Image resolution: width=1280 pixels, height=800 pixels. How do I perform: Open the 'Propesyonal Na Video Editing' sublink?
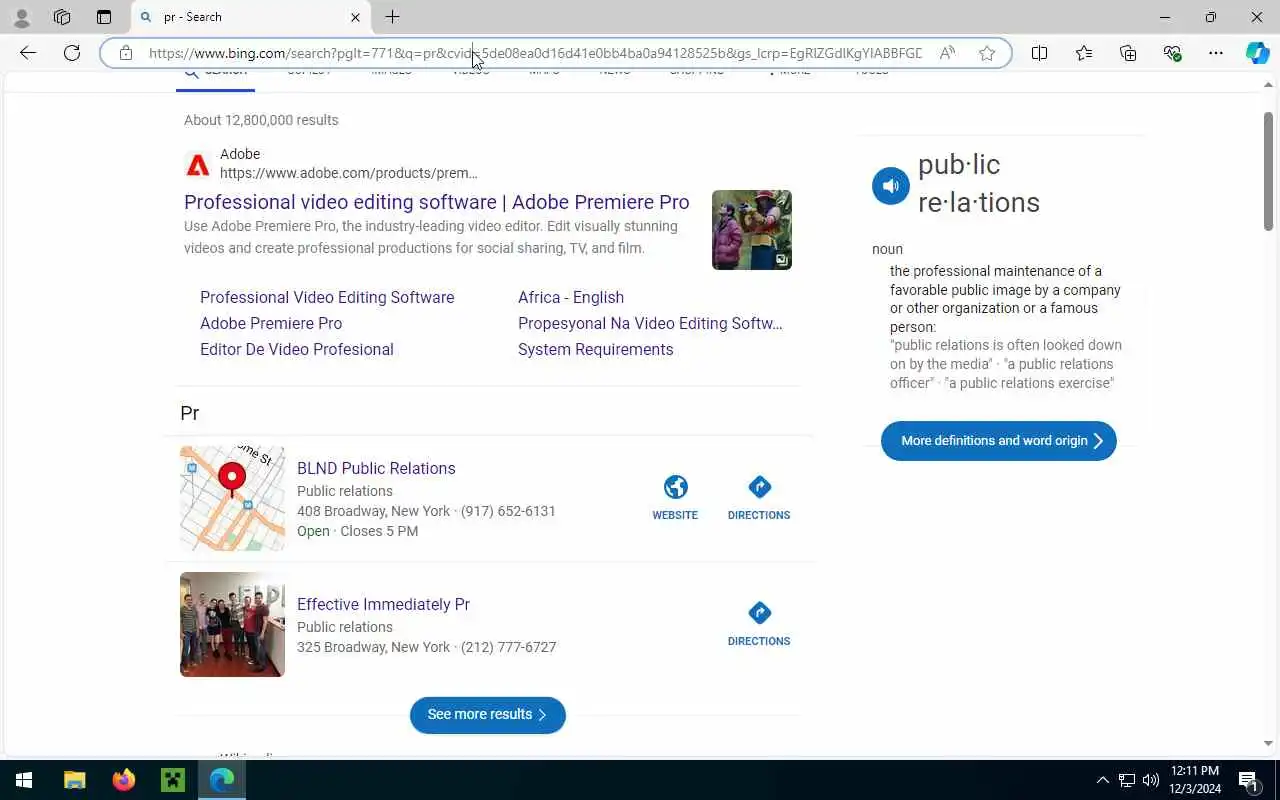(x=650, y=323)
